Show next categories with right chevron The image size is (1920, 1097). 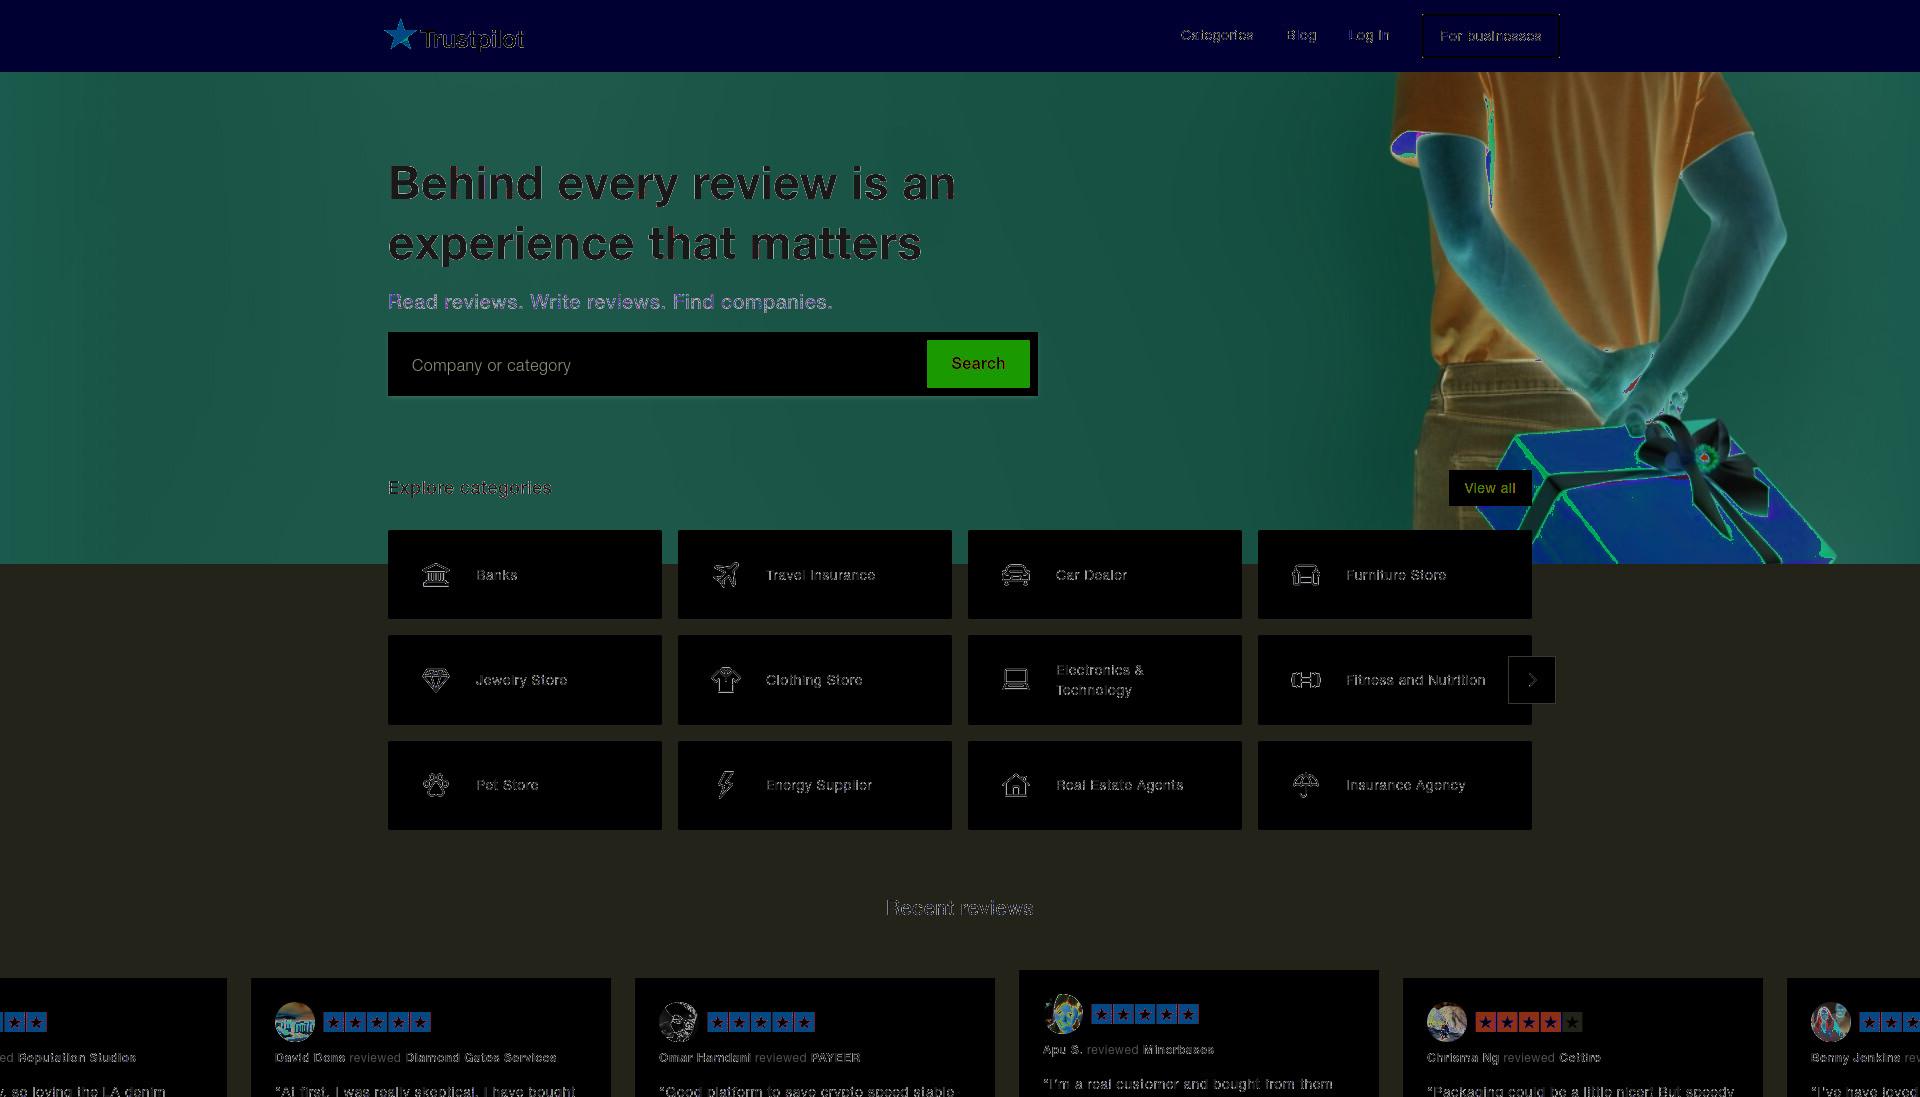(x=1532, y=680)
